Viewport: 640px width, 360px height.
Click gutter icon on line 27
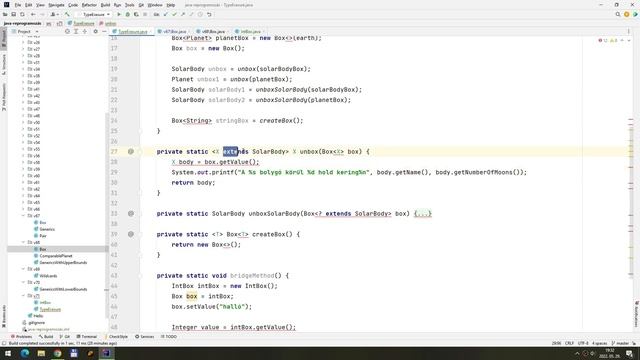(x=131, y=151)
